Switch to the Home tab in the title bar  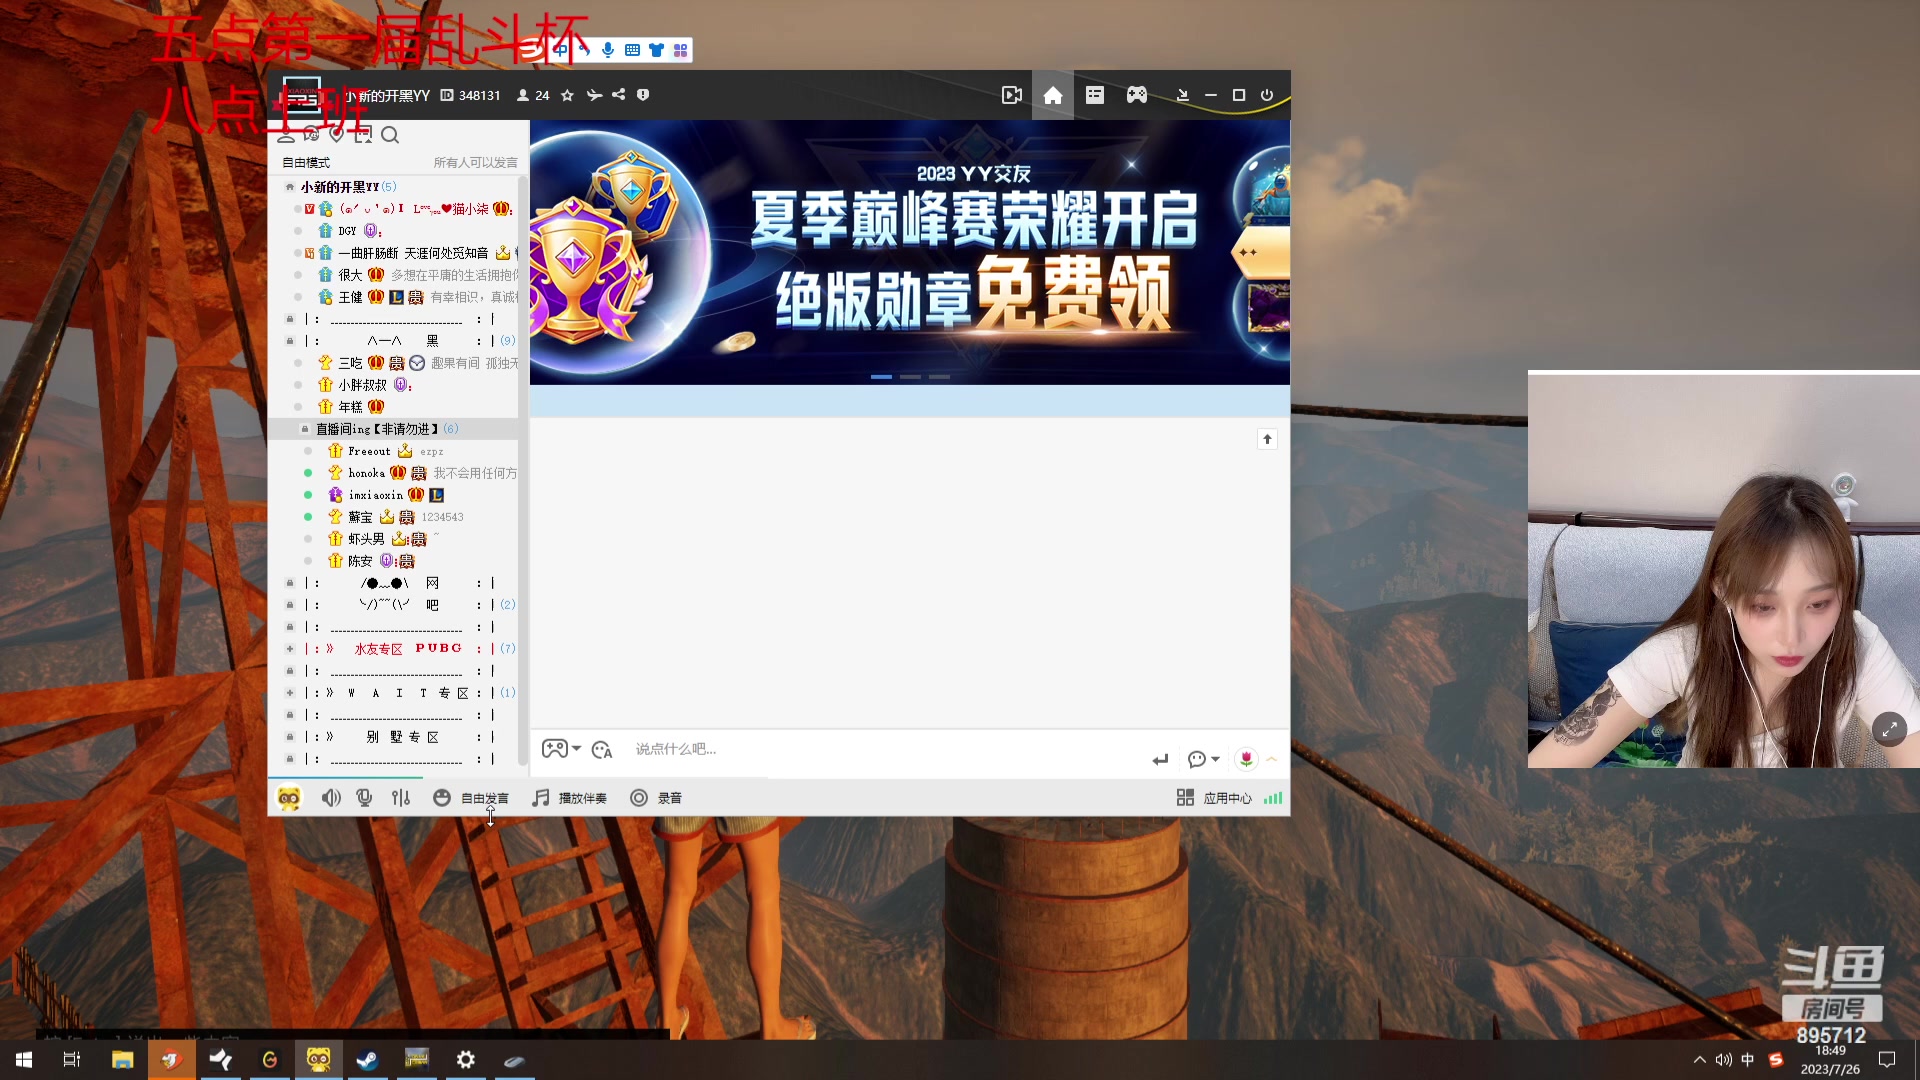[1052, 95]
